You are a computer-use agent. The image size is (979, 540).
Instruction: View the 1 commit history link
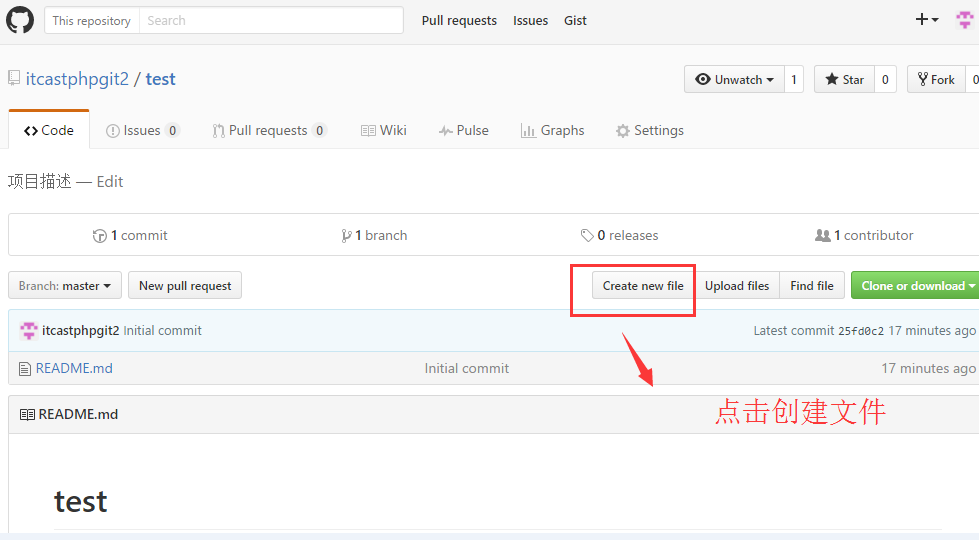coord(130,235)
